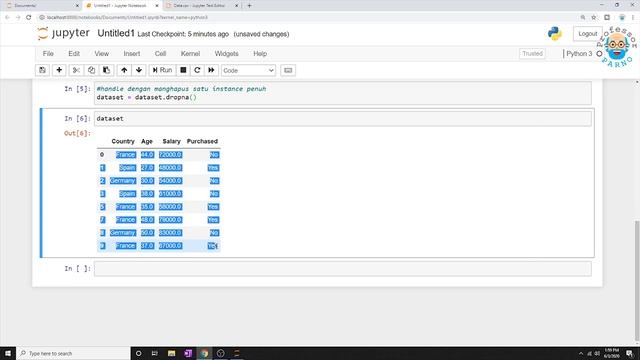Open Task View in taskbar
The height and width of the screenshot is (360, 640).
click(155, 353)
